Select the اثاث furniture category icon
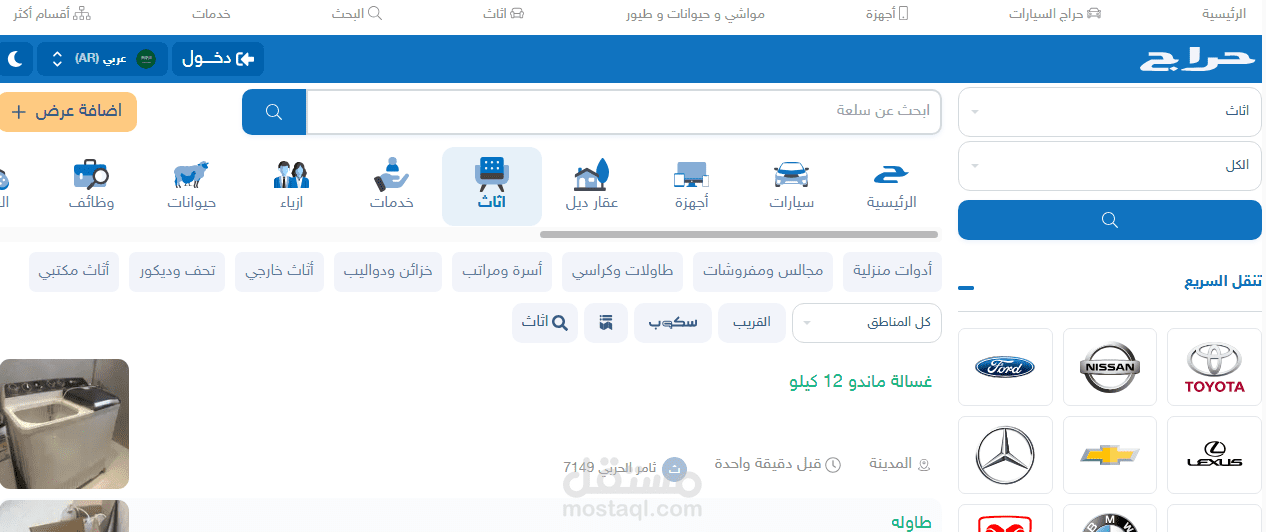 click(x=492, y=186)
